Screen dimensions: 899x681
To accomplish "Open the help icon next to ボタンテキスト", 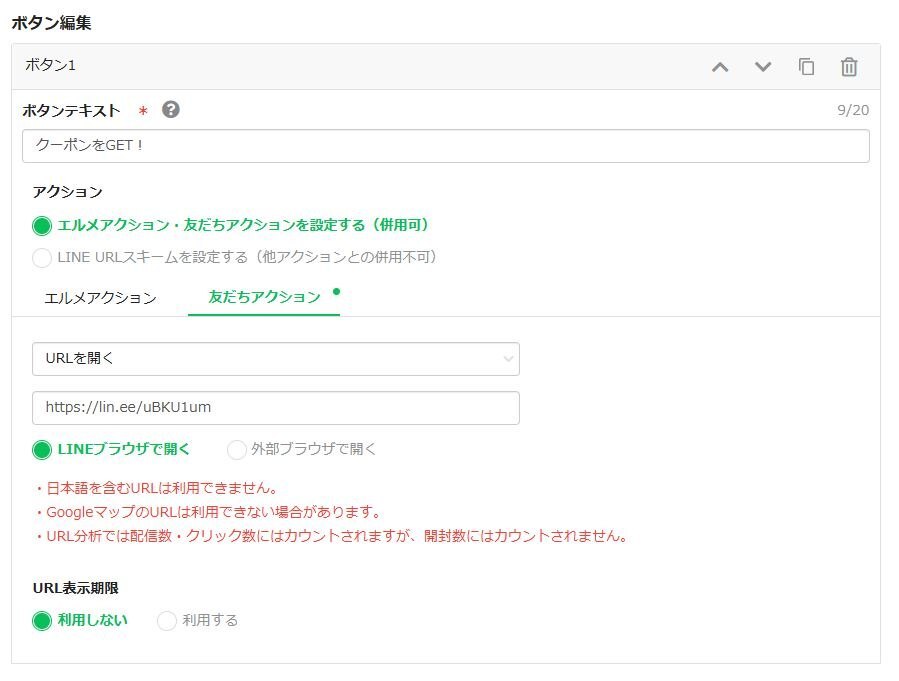I will pos(170,109).
